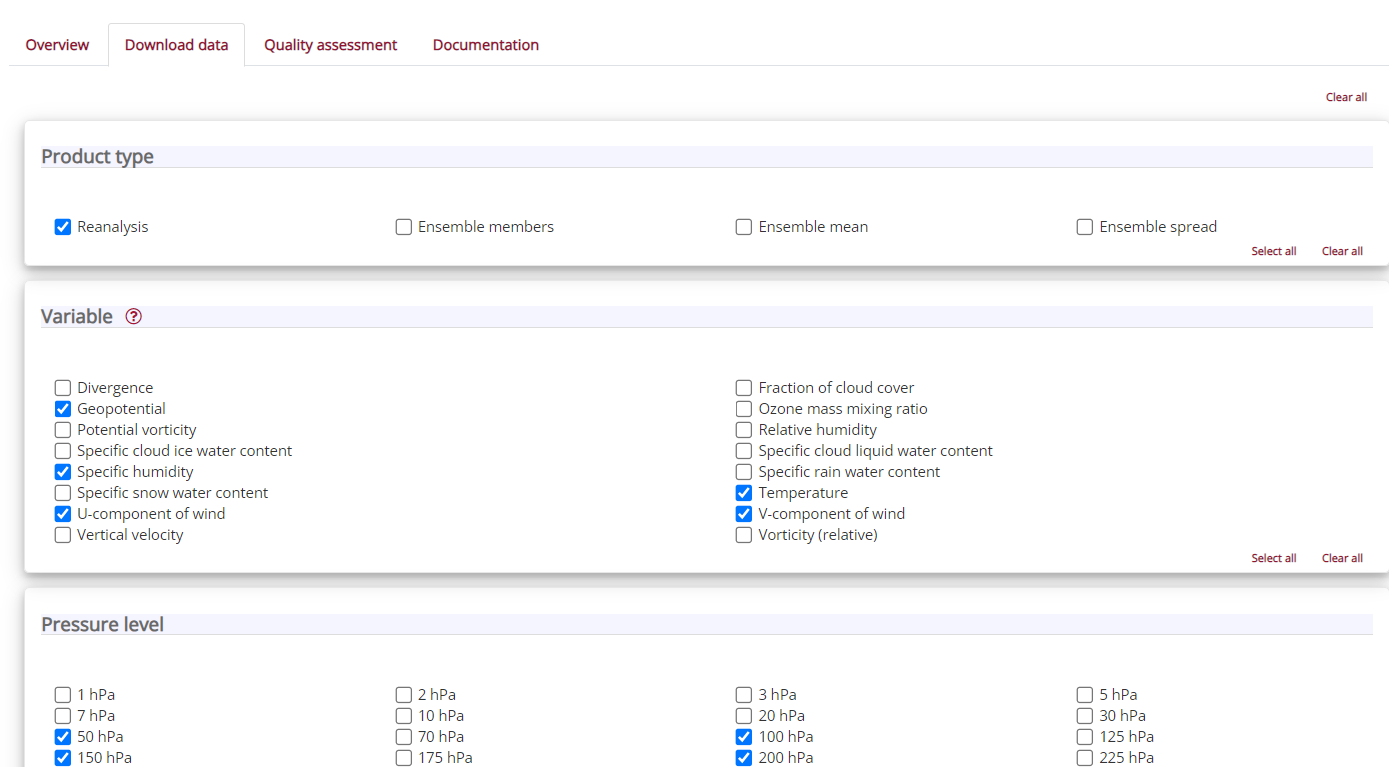Check the Divergence variable
The height and width of the screenshot is (767, 1389).
coord(63,388)
